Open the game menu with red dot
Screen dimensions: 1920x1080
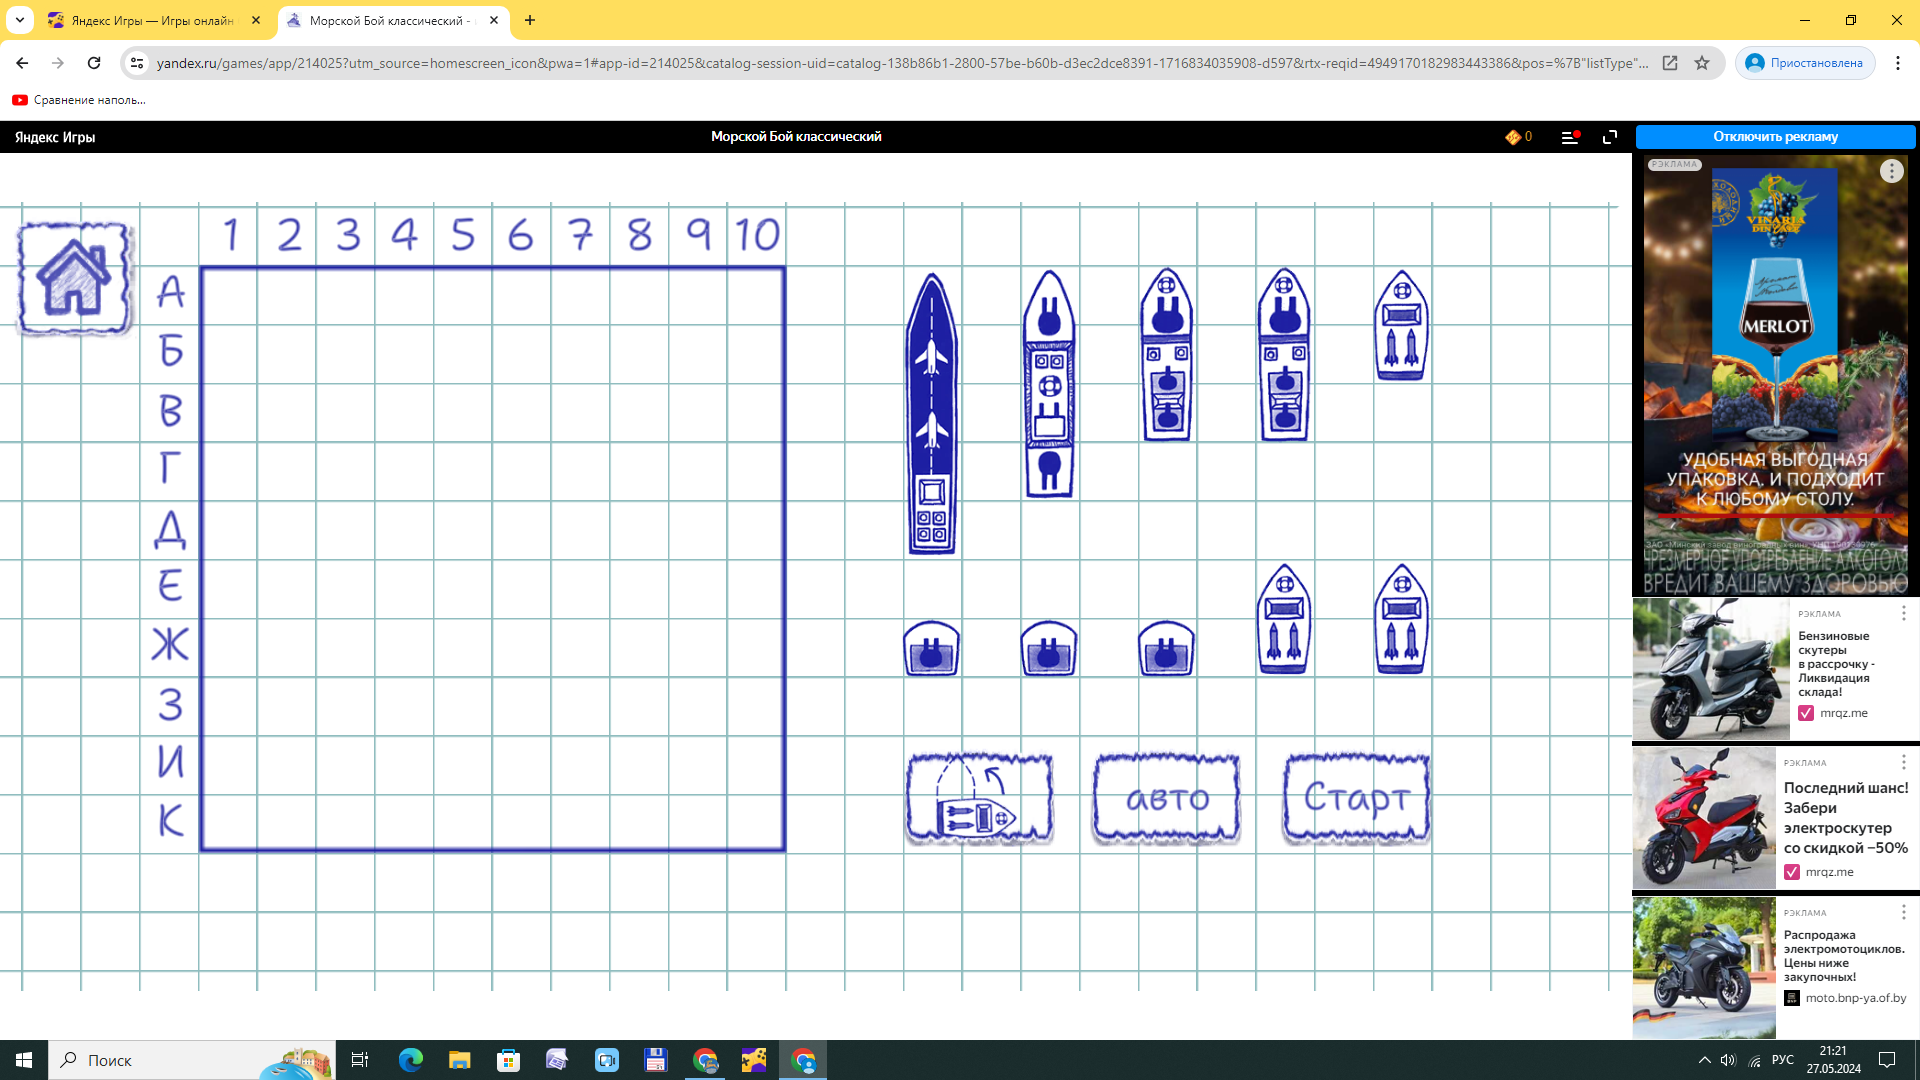pos(1569,137)
